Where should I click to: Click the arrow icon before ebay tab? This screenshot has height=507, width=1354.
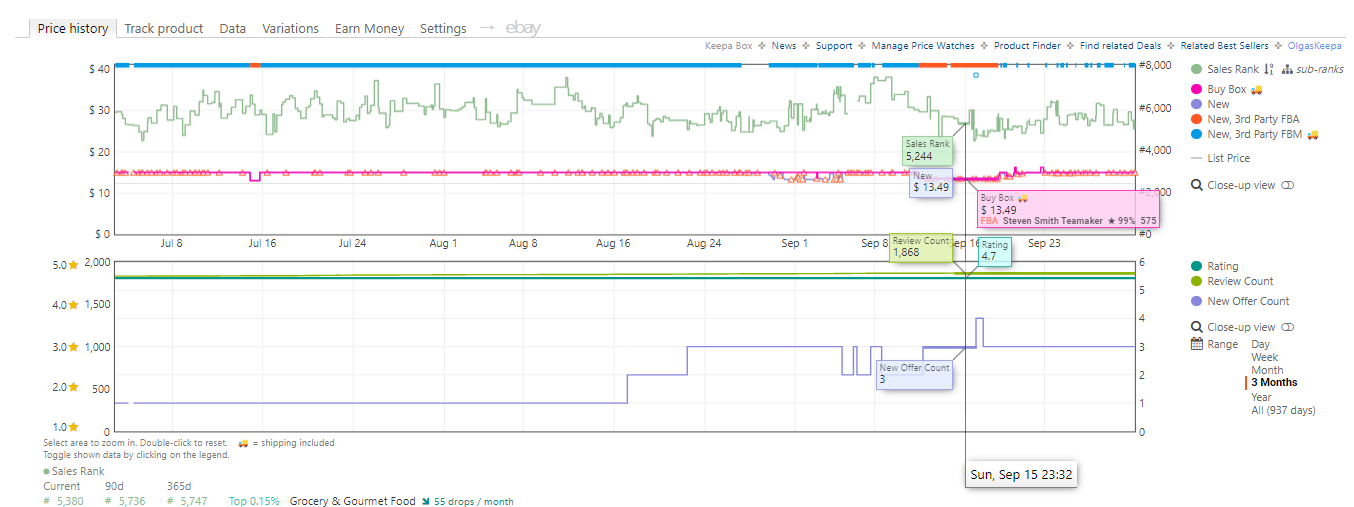[487, 28]
